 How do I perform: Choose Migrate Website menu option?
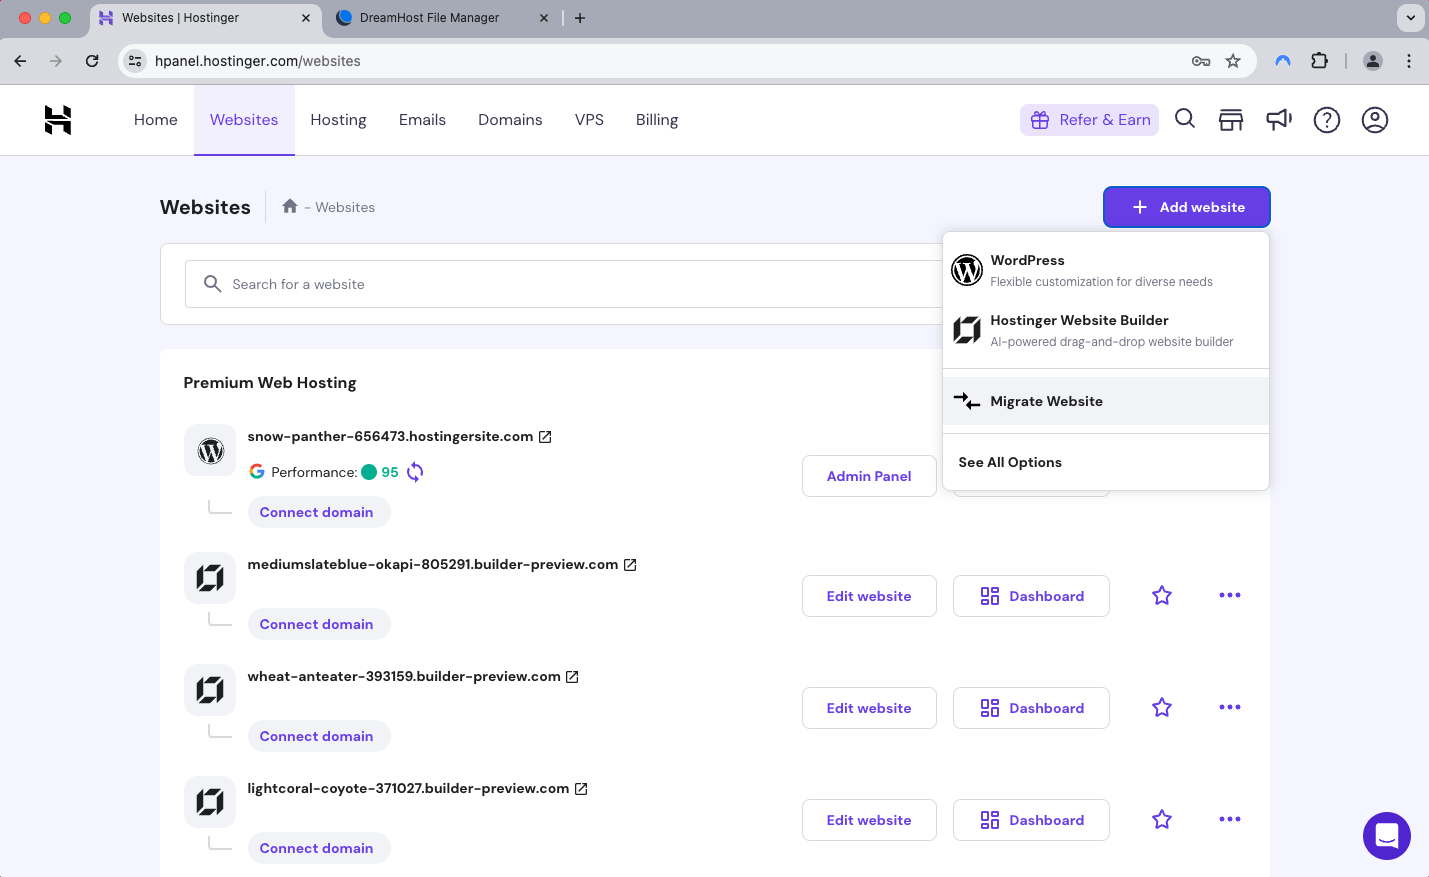click(1106, 401)
